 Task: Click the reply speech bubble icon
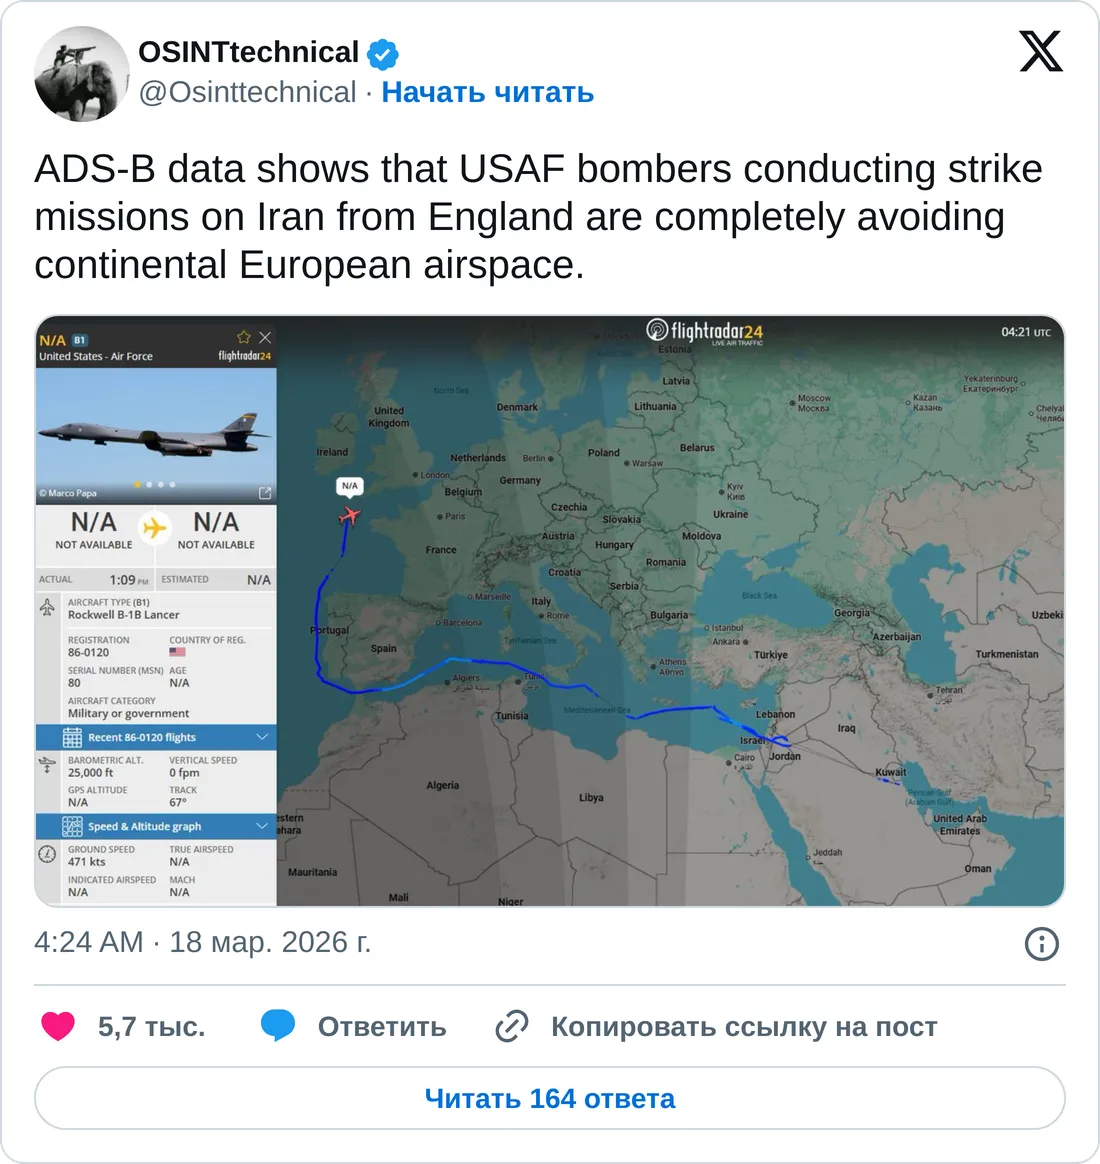point(277,1026)
